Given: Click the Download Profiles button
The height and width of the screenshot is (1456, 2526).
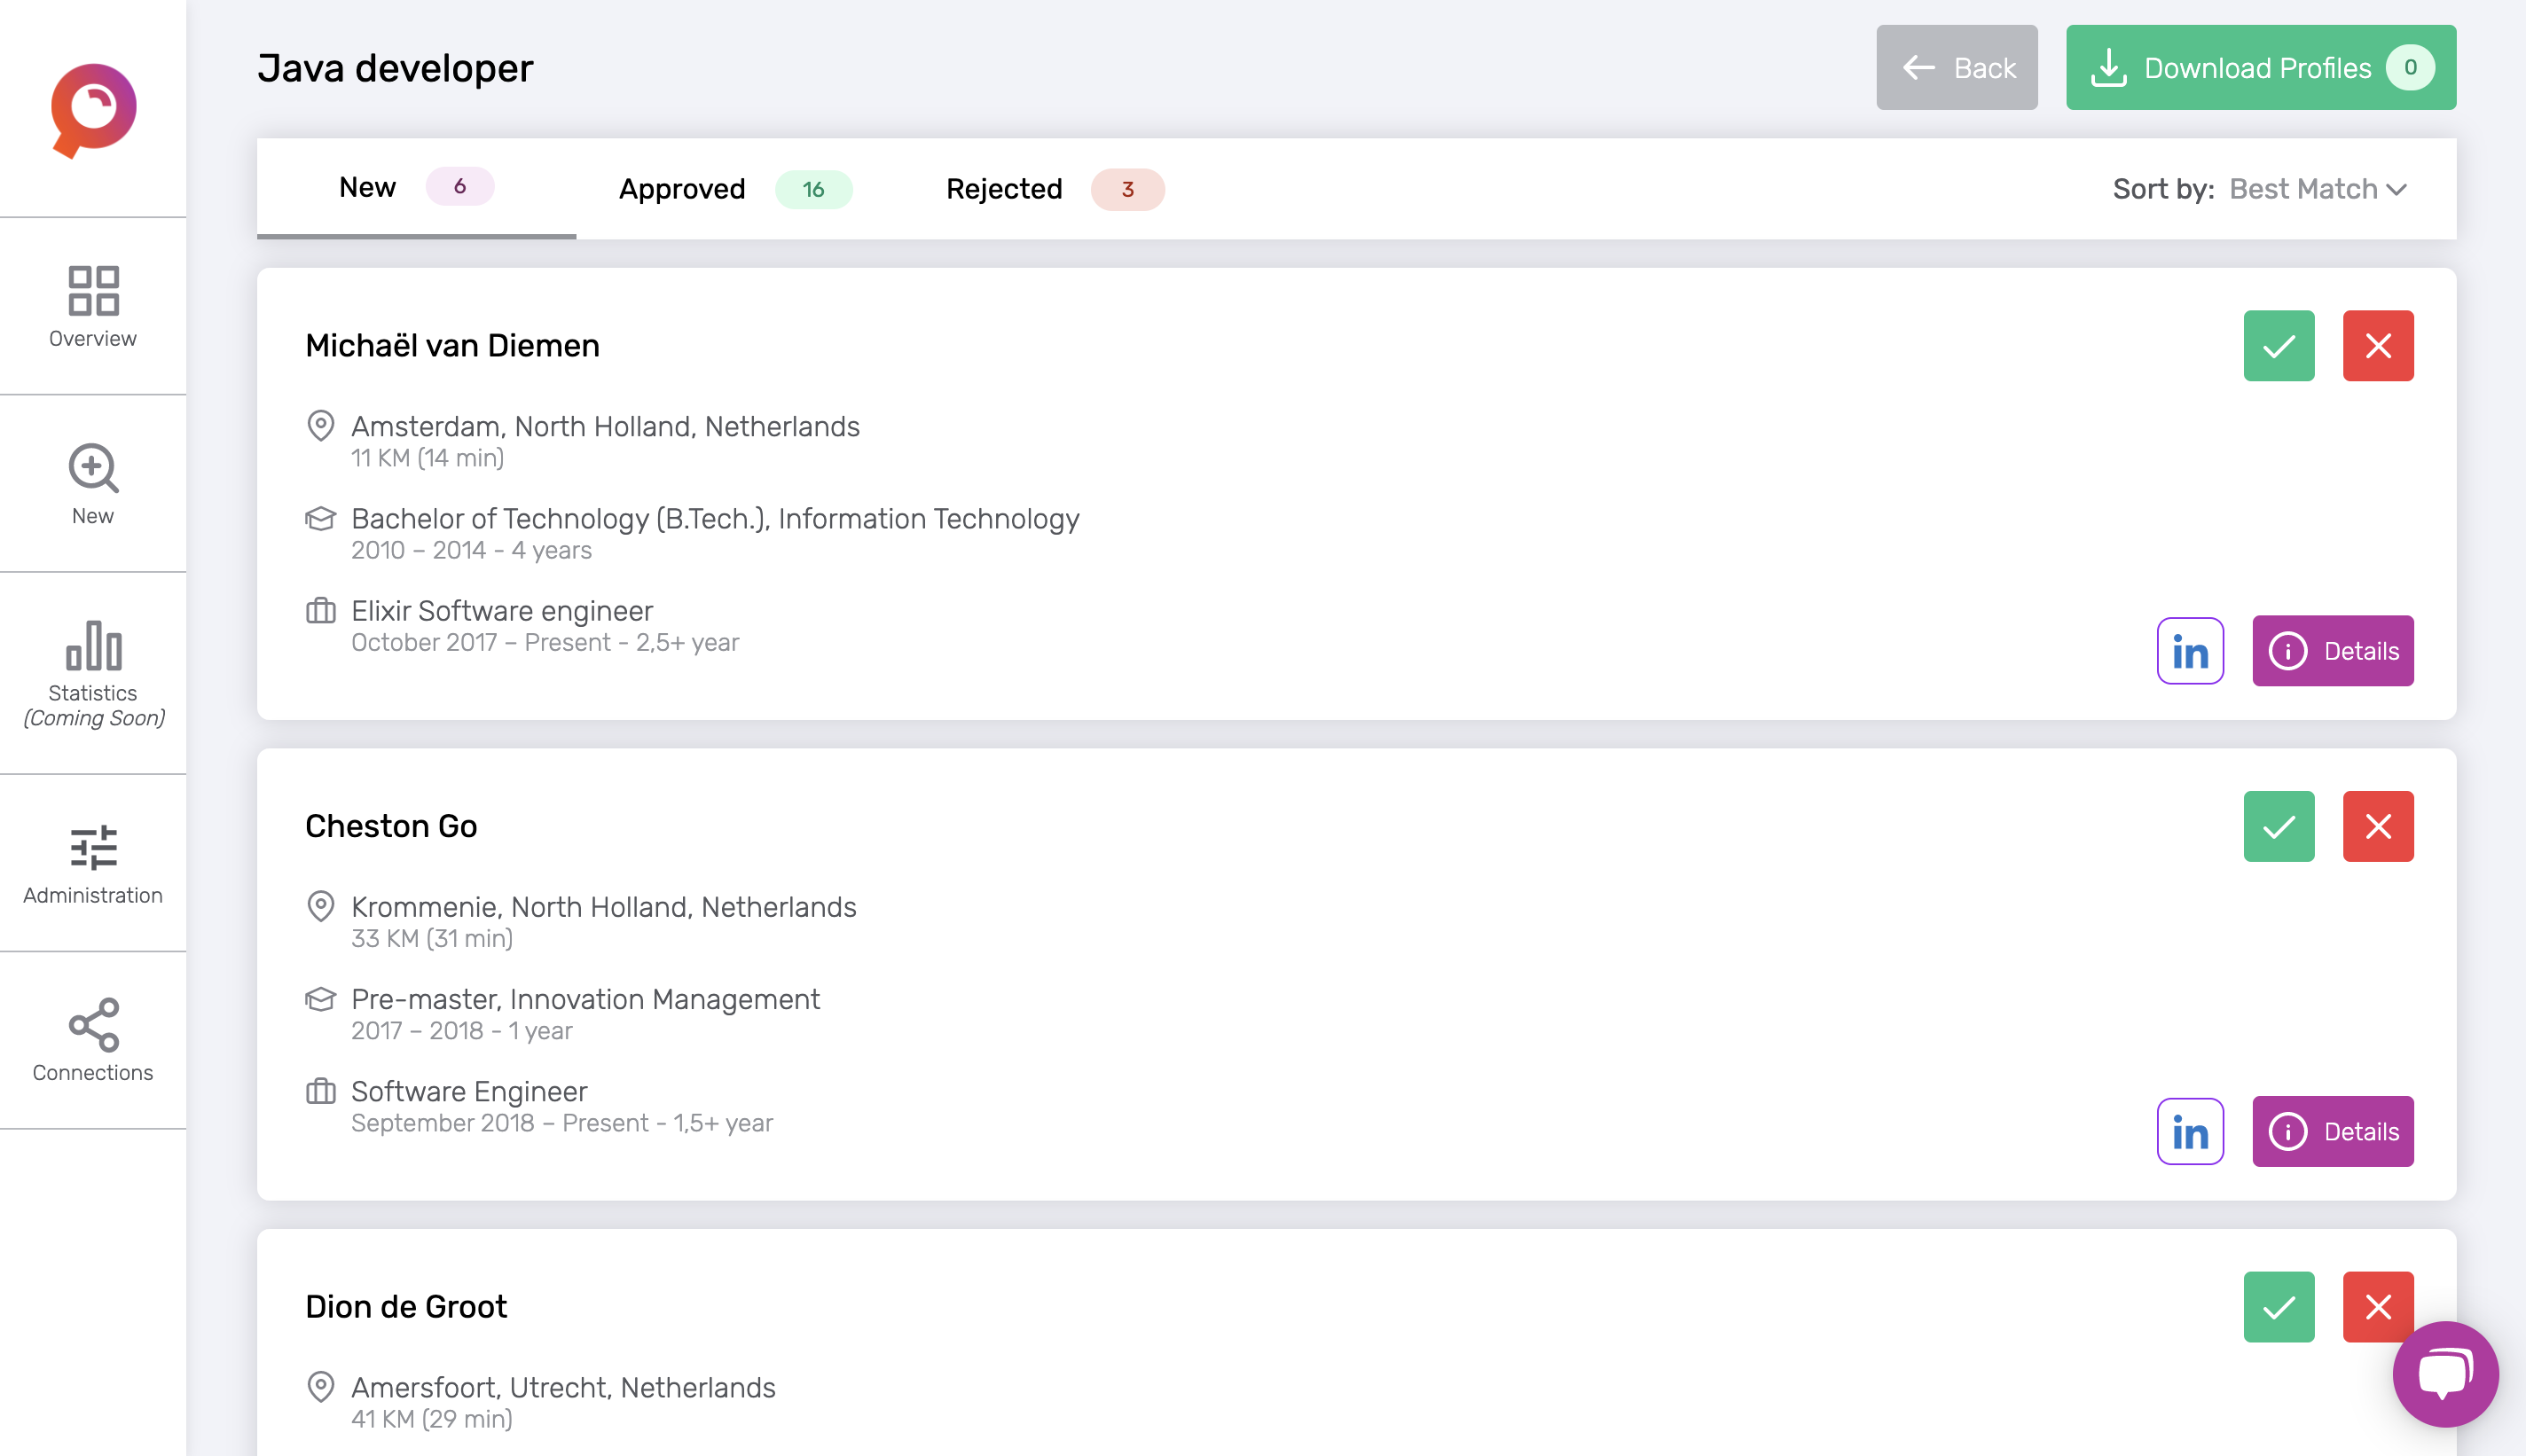Looking at the screenshot, I should tap(2260, 67).
